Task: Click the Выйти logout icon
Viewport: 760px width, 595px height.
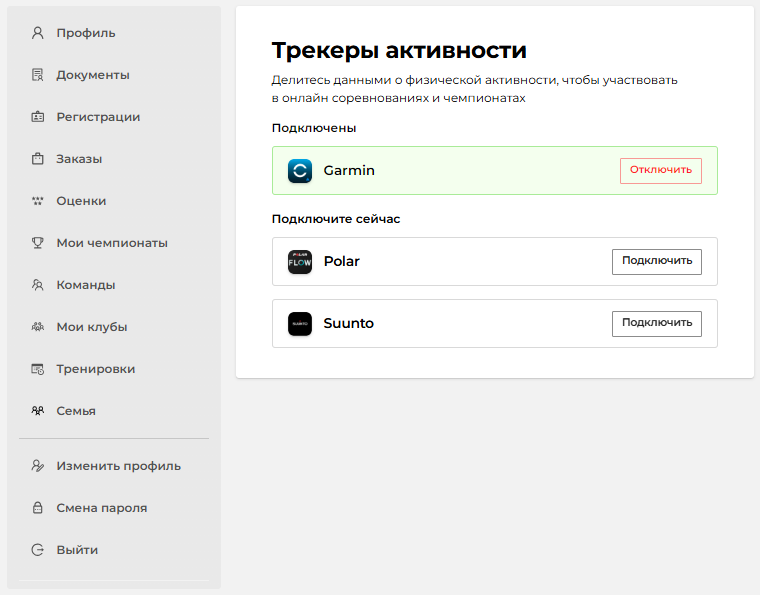Action: point(37,550)
